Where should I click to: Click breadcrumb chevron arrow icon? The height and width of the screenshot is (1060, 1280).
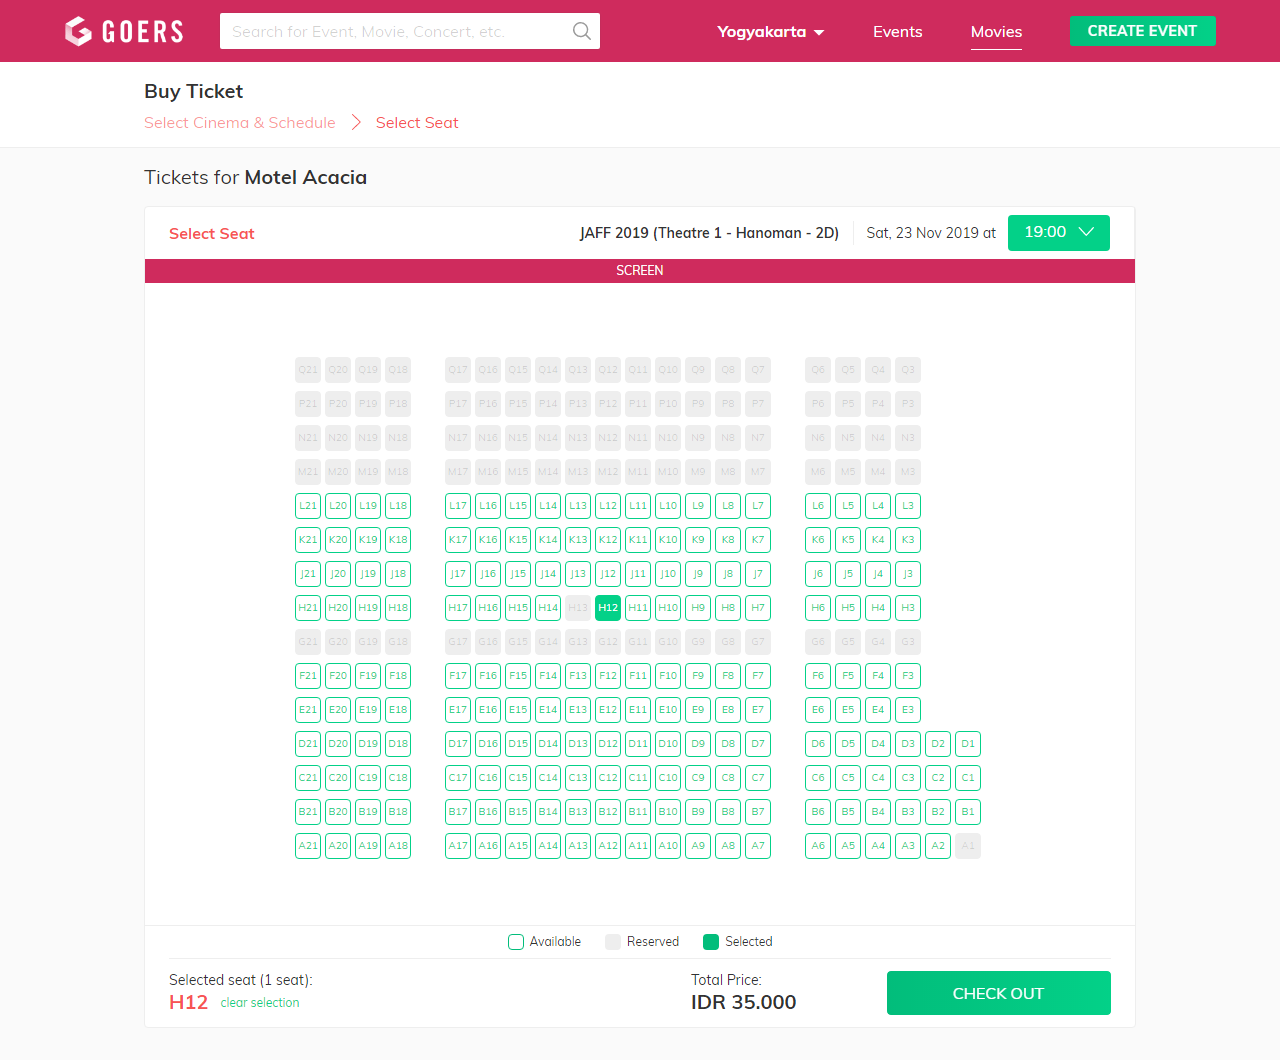tap(356, 123)
